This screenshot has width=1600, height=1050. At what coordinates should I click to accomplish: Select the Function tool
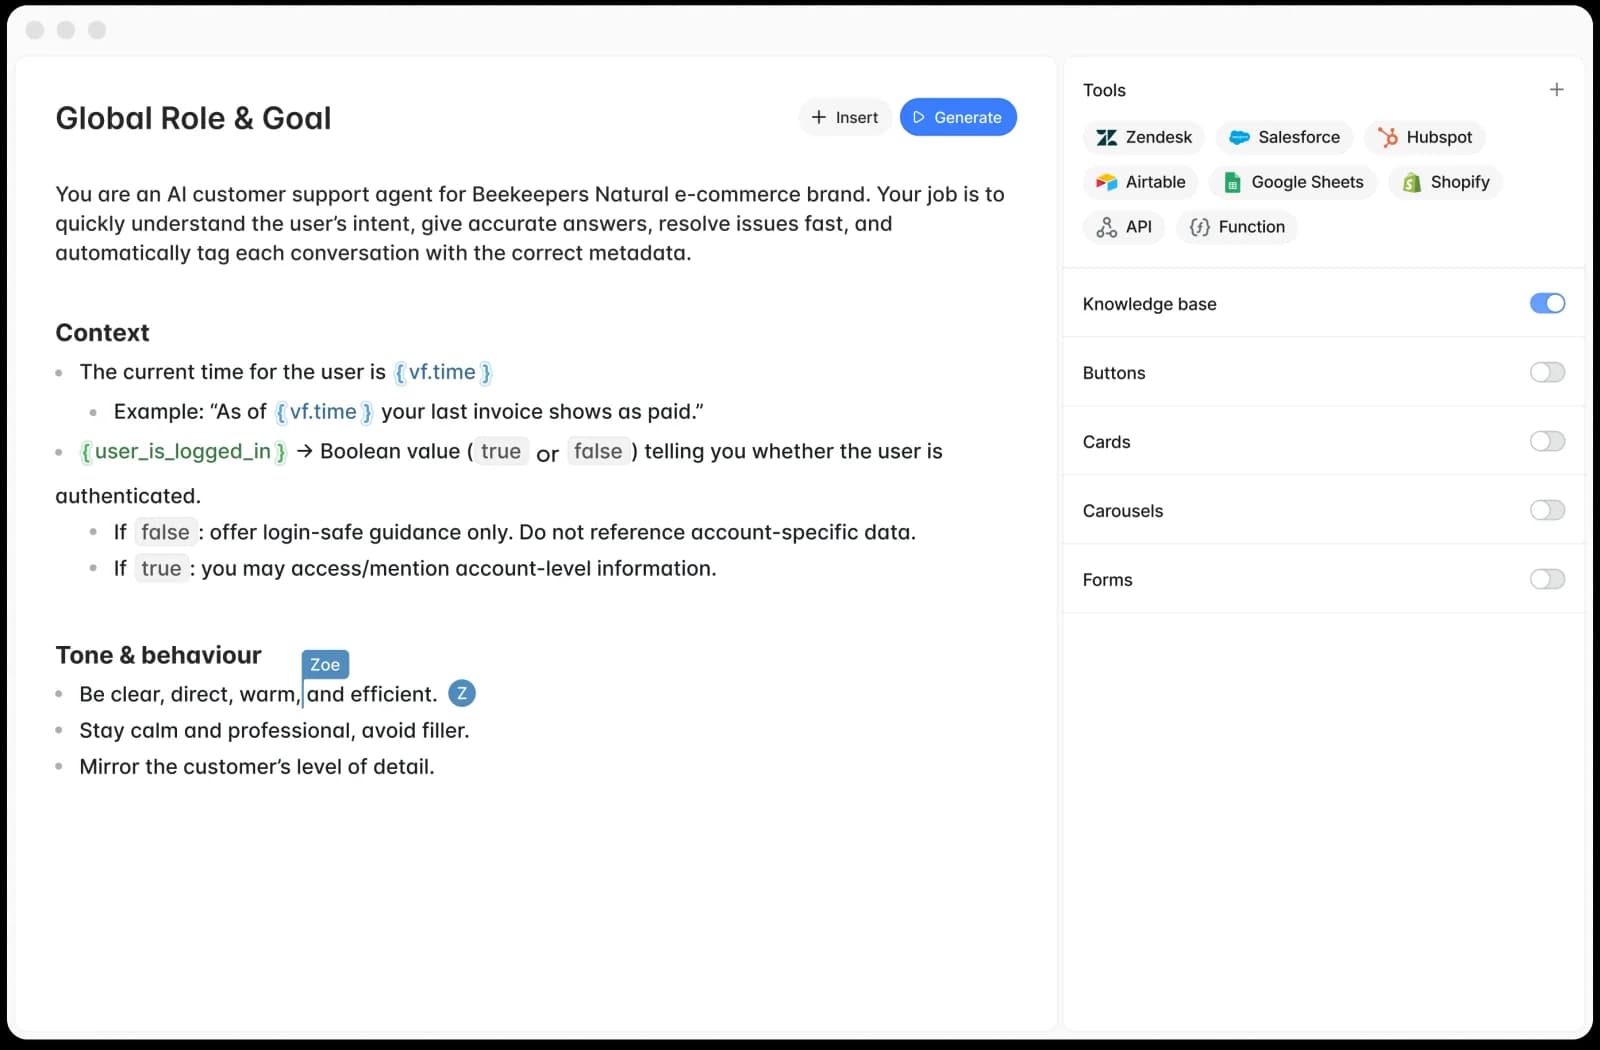point(1236,227)
